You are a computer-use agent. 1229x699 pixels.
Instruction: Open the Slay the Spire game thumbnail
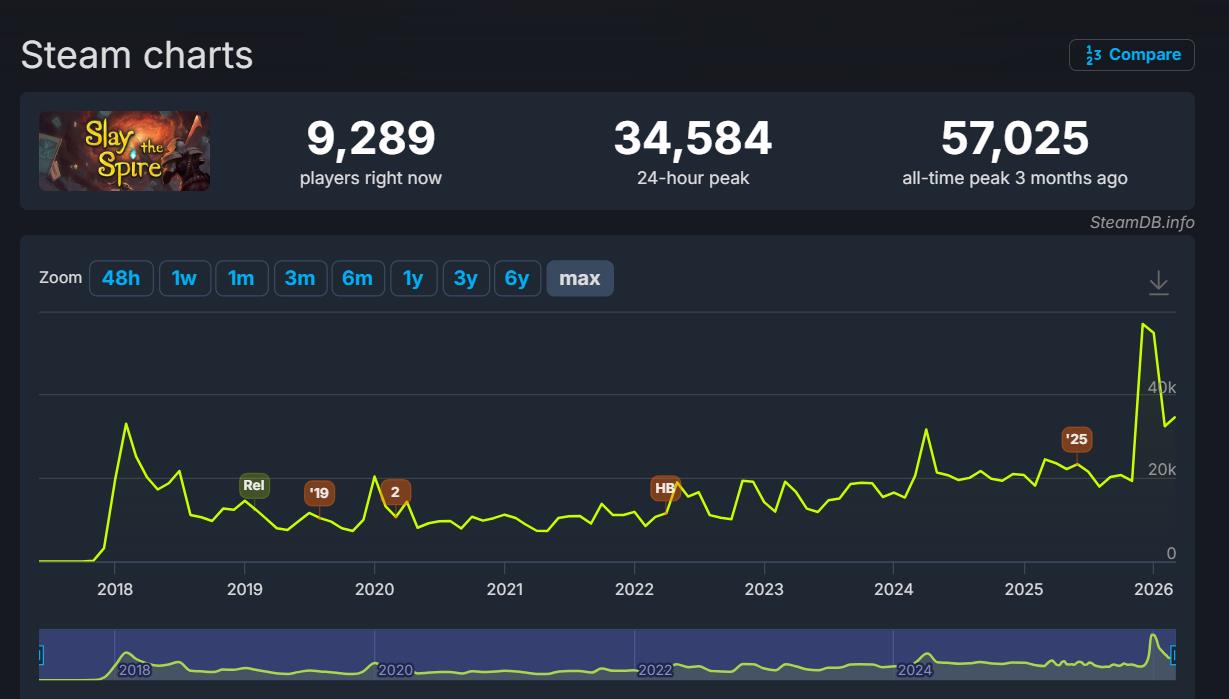124,151
